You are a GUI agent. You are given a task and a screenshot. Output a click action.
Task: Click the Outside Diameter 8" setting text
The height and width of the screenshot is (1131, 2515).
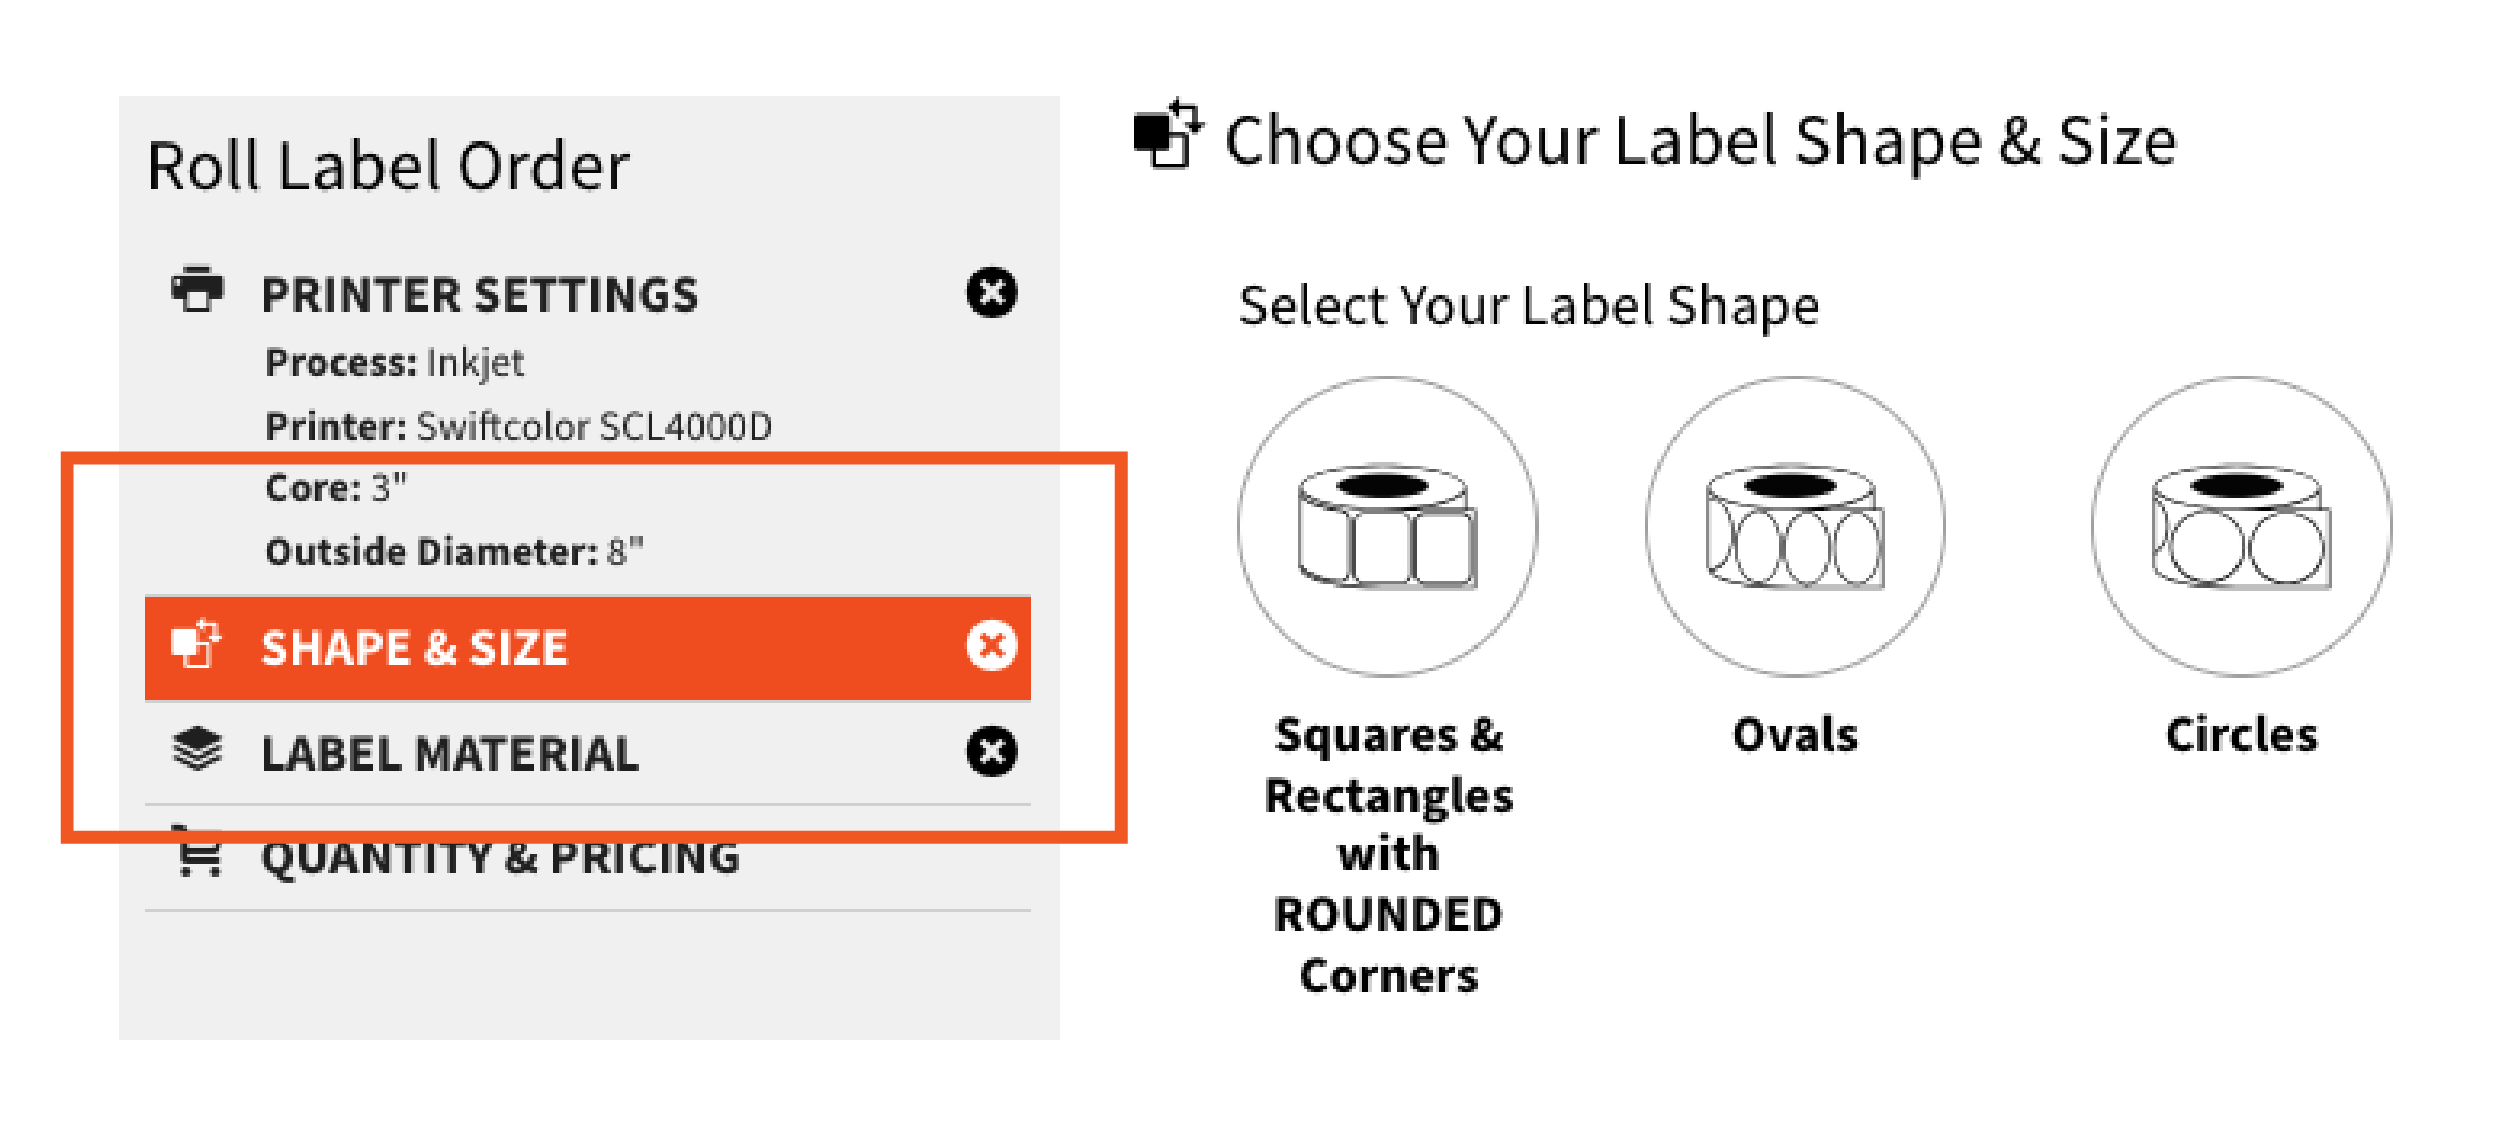[x=455, y=550]
